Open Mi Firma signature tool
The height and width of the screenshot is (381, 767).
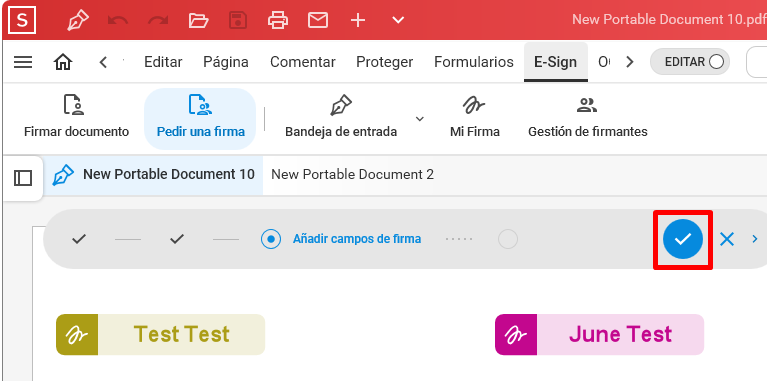(474, 117)
